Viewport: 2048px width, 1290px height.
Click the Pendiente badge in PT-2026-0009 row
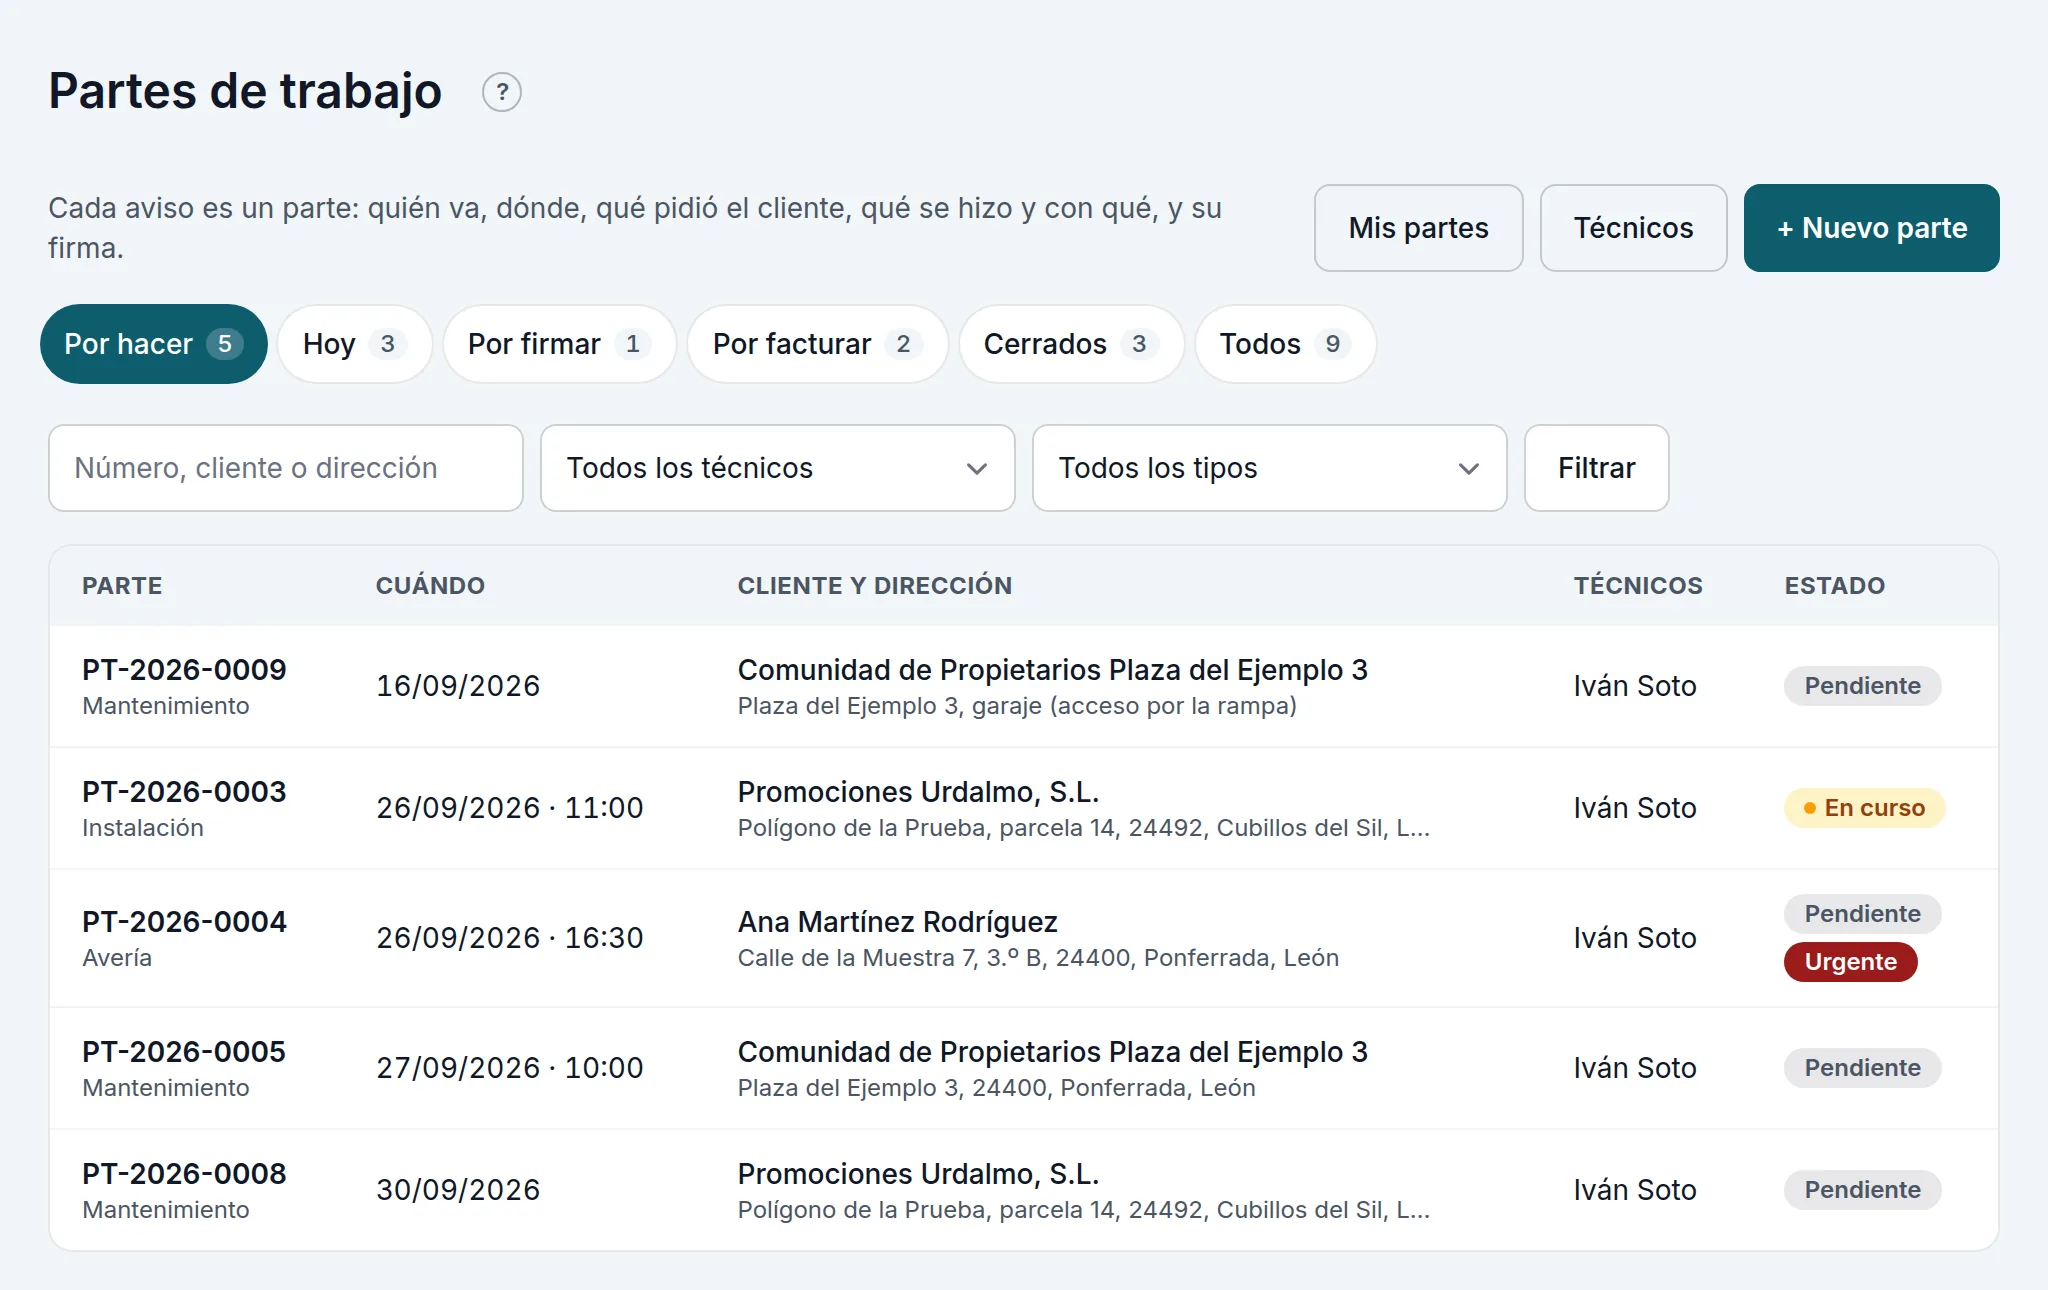click(1862, 686)
